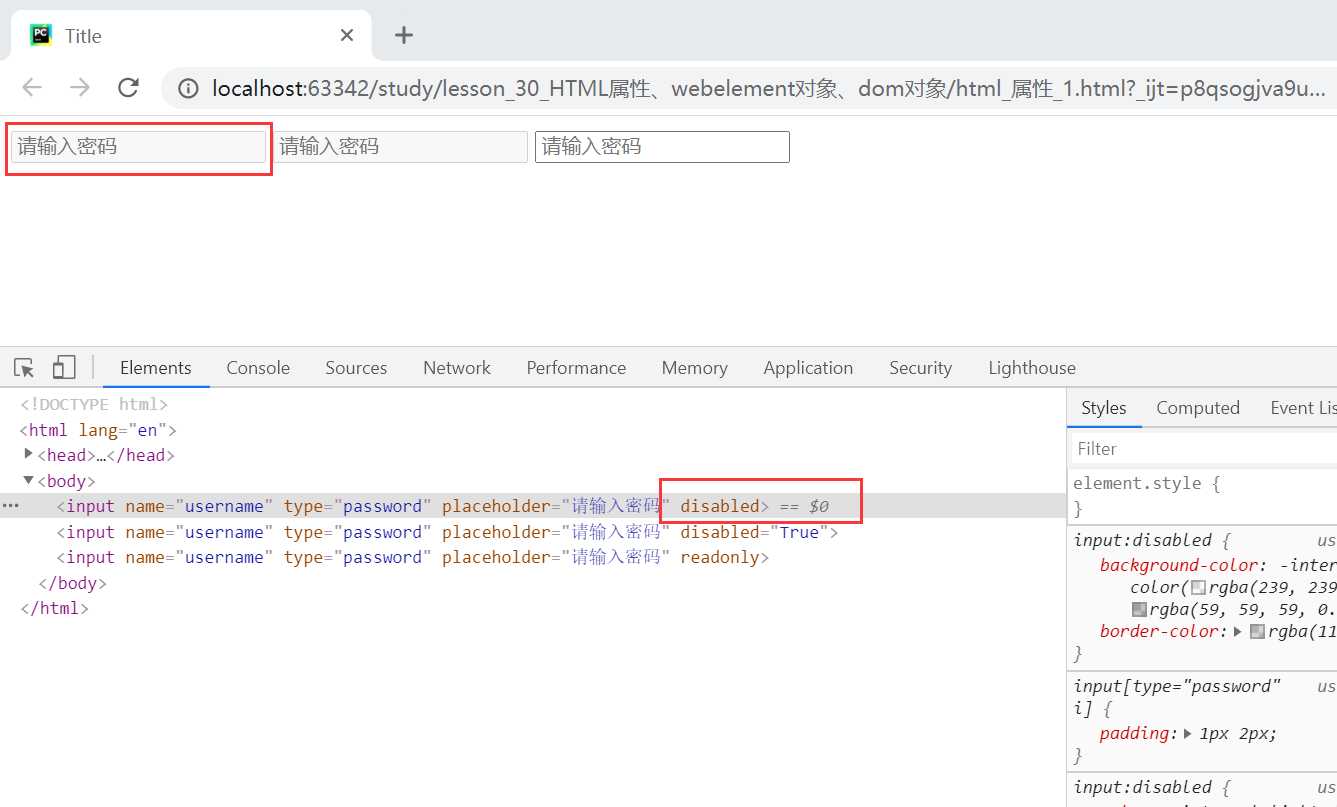Click the browser back arrow

32,88
